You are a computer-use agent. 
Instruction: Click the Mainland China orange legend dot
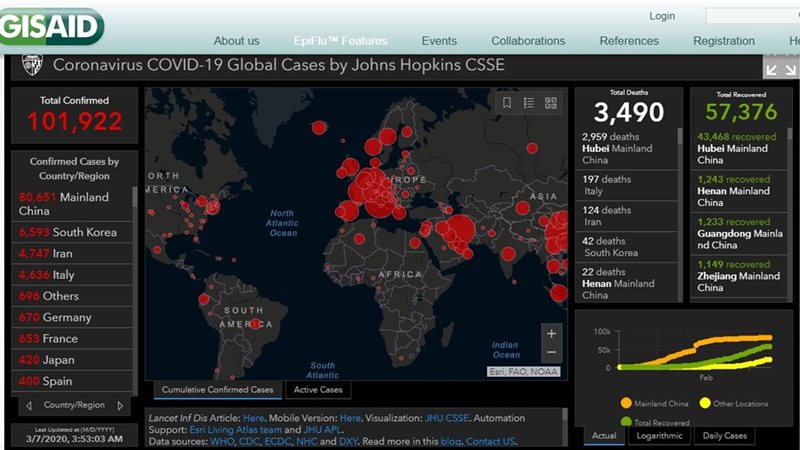point(626,403)
